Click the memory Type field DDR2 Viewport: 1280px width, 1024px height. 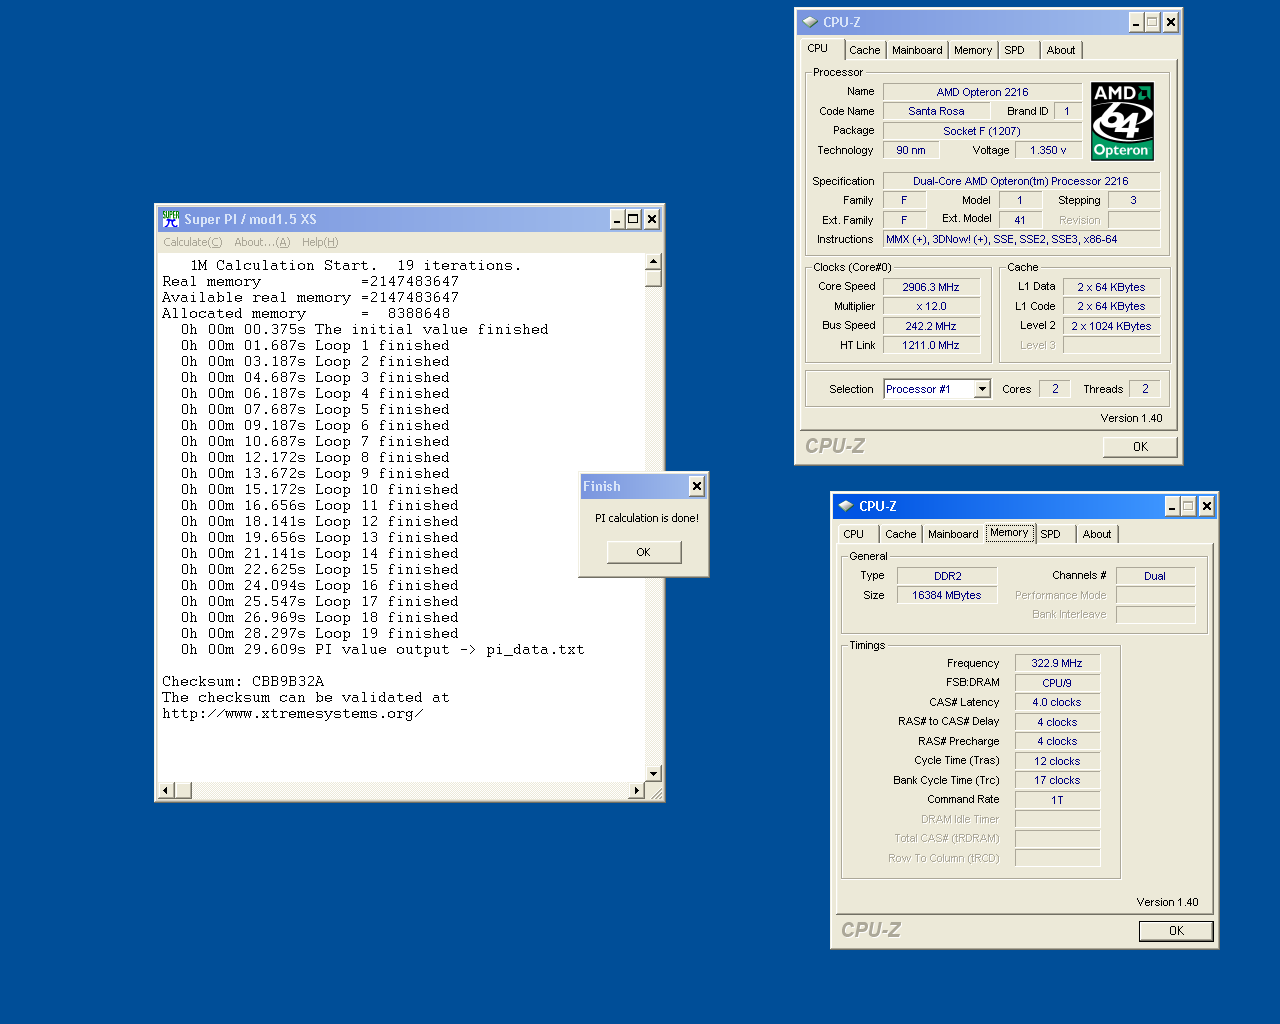[947, 576]
